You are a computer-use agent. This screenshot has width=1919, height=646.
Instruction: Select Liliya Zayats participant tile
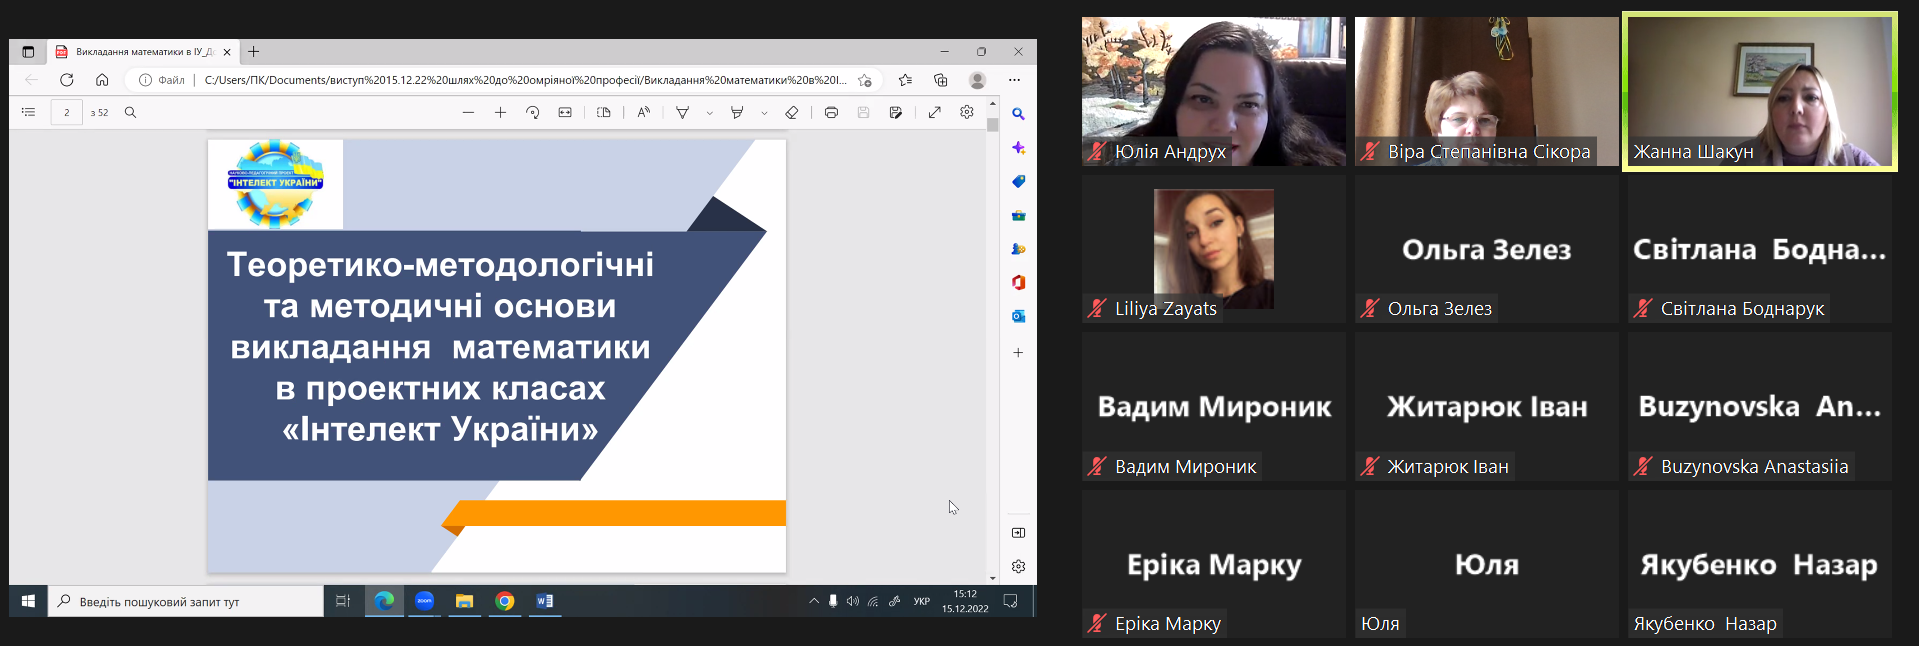click(x=1214, y=249)
